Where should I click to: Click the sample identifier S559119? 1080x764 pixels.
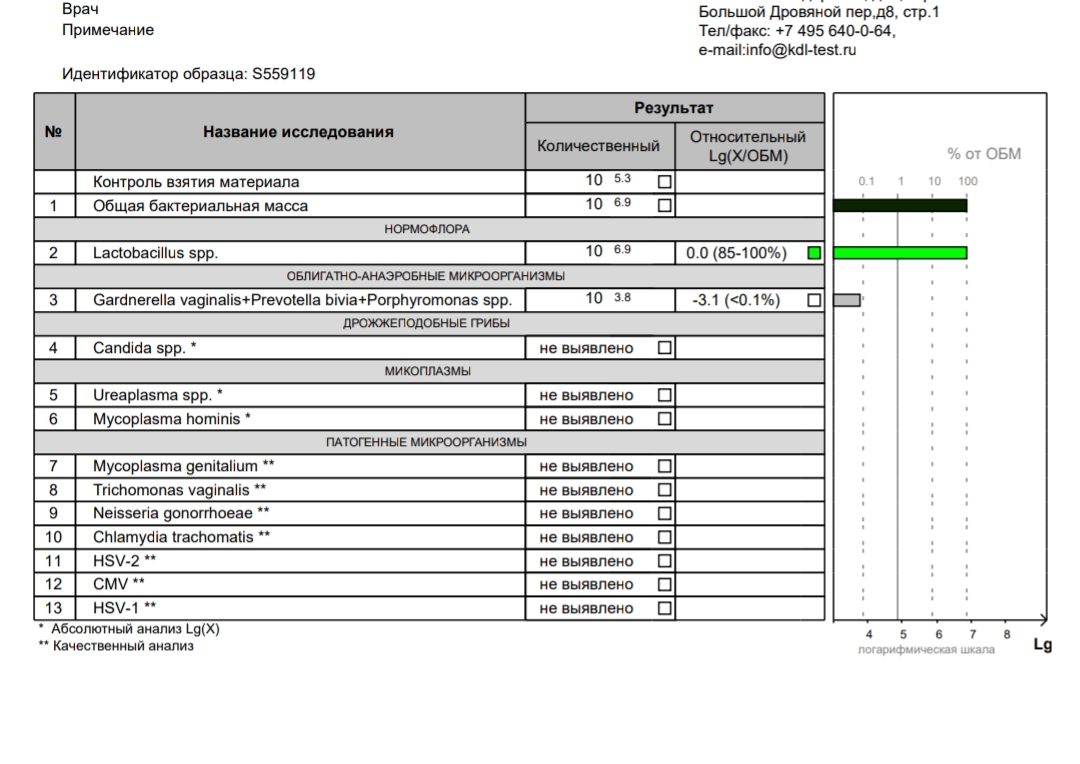point(284,74)
